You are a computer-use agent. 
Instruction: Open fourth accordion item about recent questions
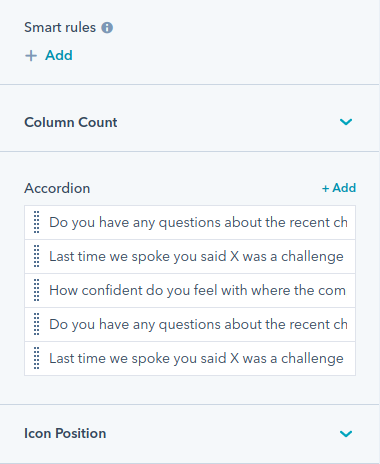190,324
